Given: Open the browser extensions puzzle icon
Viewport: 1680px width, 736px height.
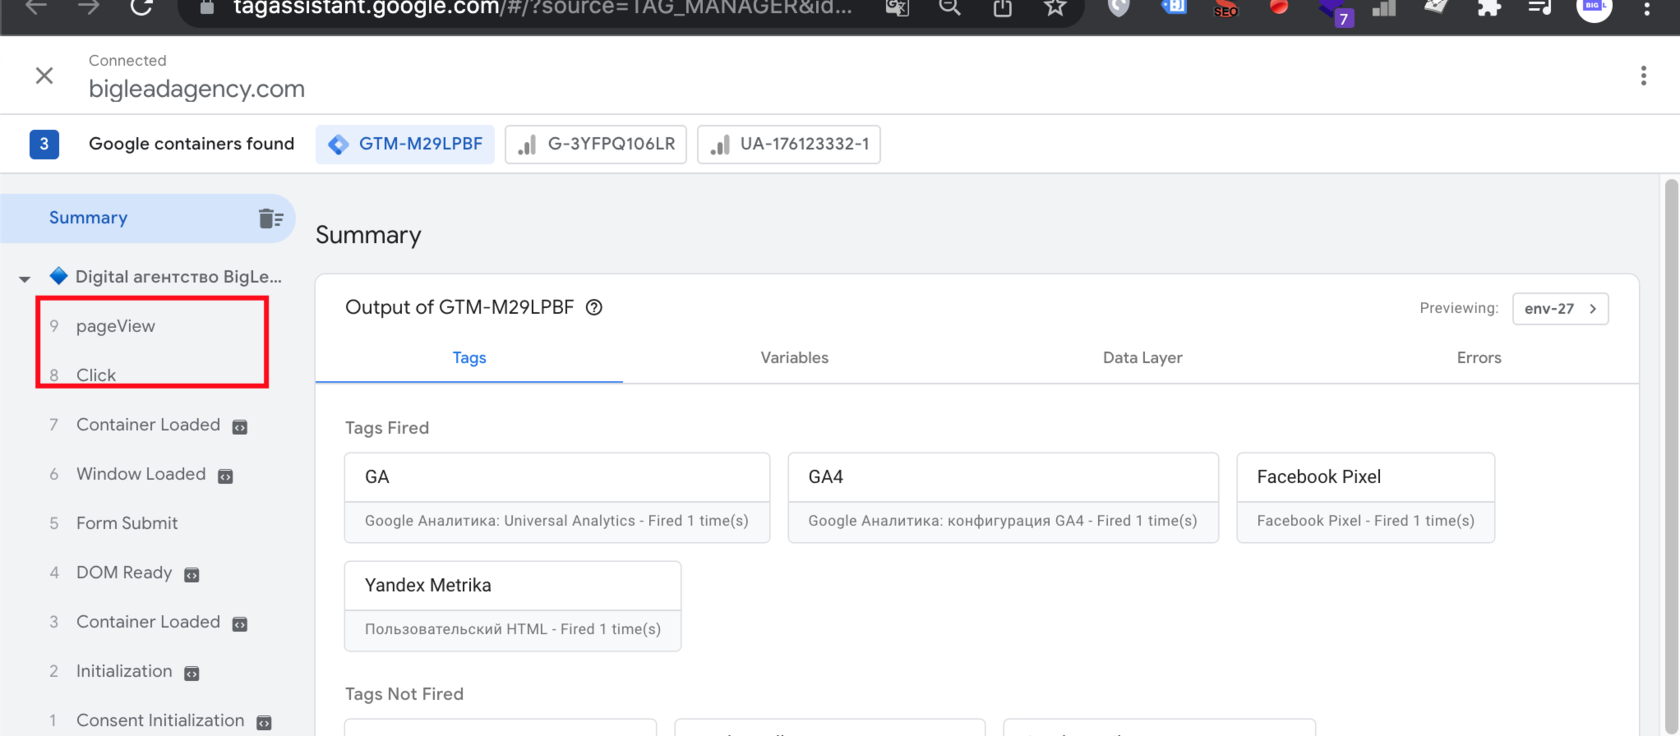Looking at the screenshot, I should (1489, 8).
